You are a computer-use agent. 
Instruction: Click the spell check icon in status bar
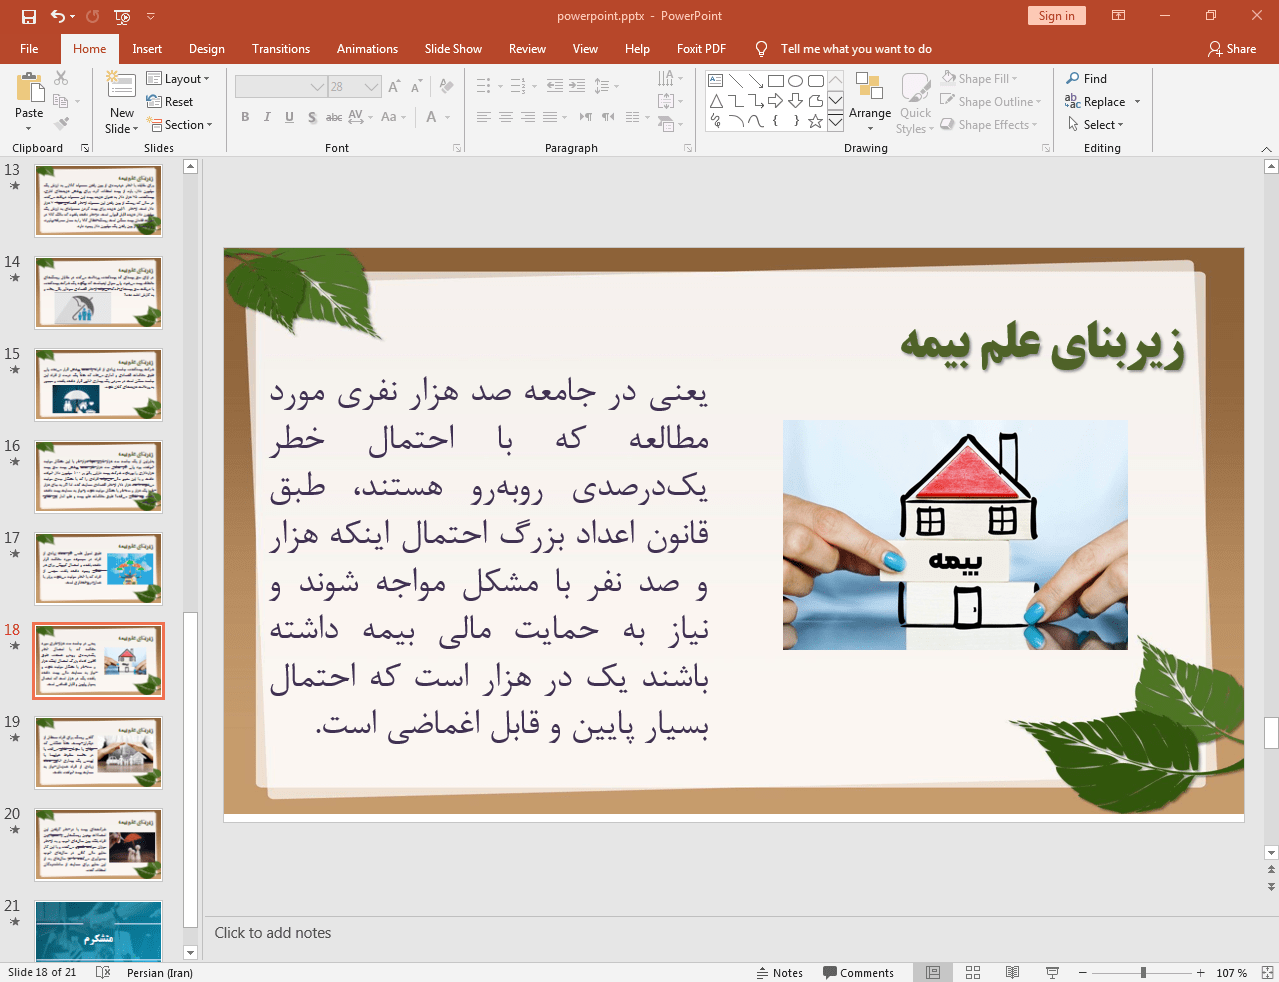[103, 972]
